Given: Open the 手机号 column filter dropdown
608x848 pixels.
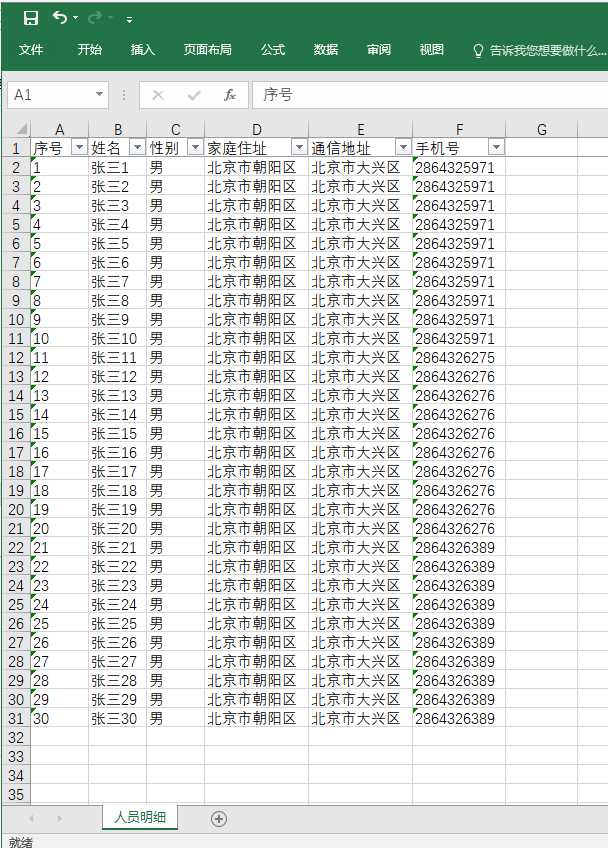Looking at the screenshot, I should (496, 147).
